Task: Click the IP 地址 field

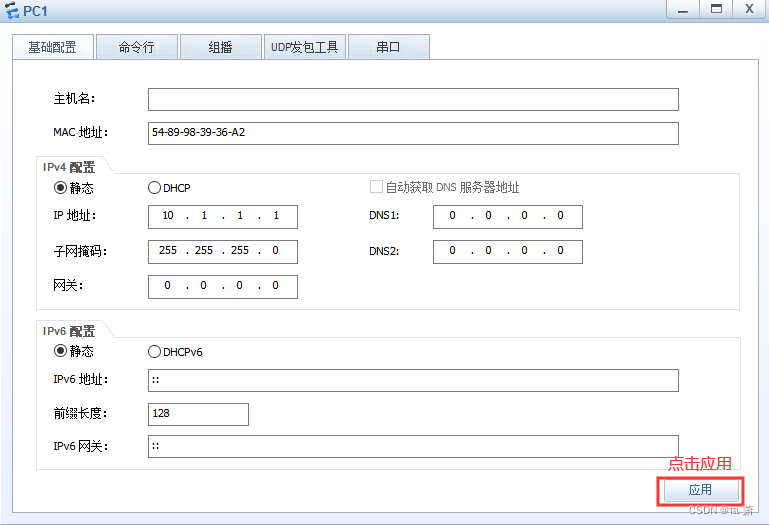Action: click(x=223, y=217)
